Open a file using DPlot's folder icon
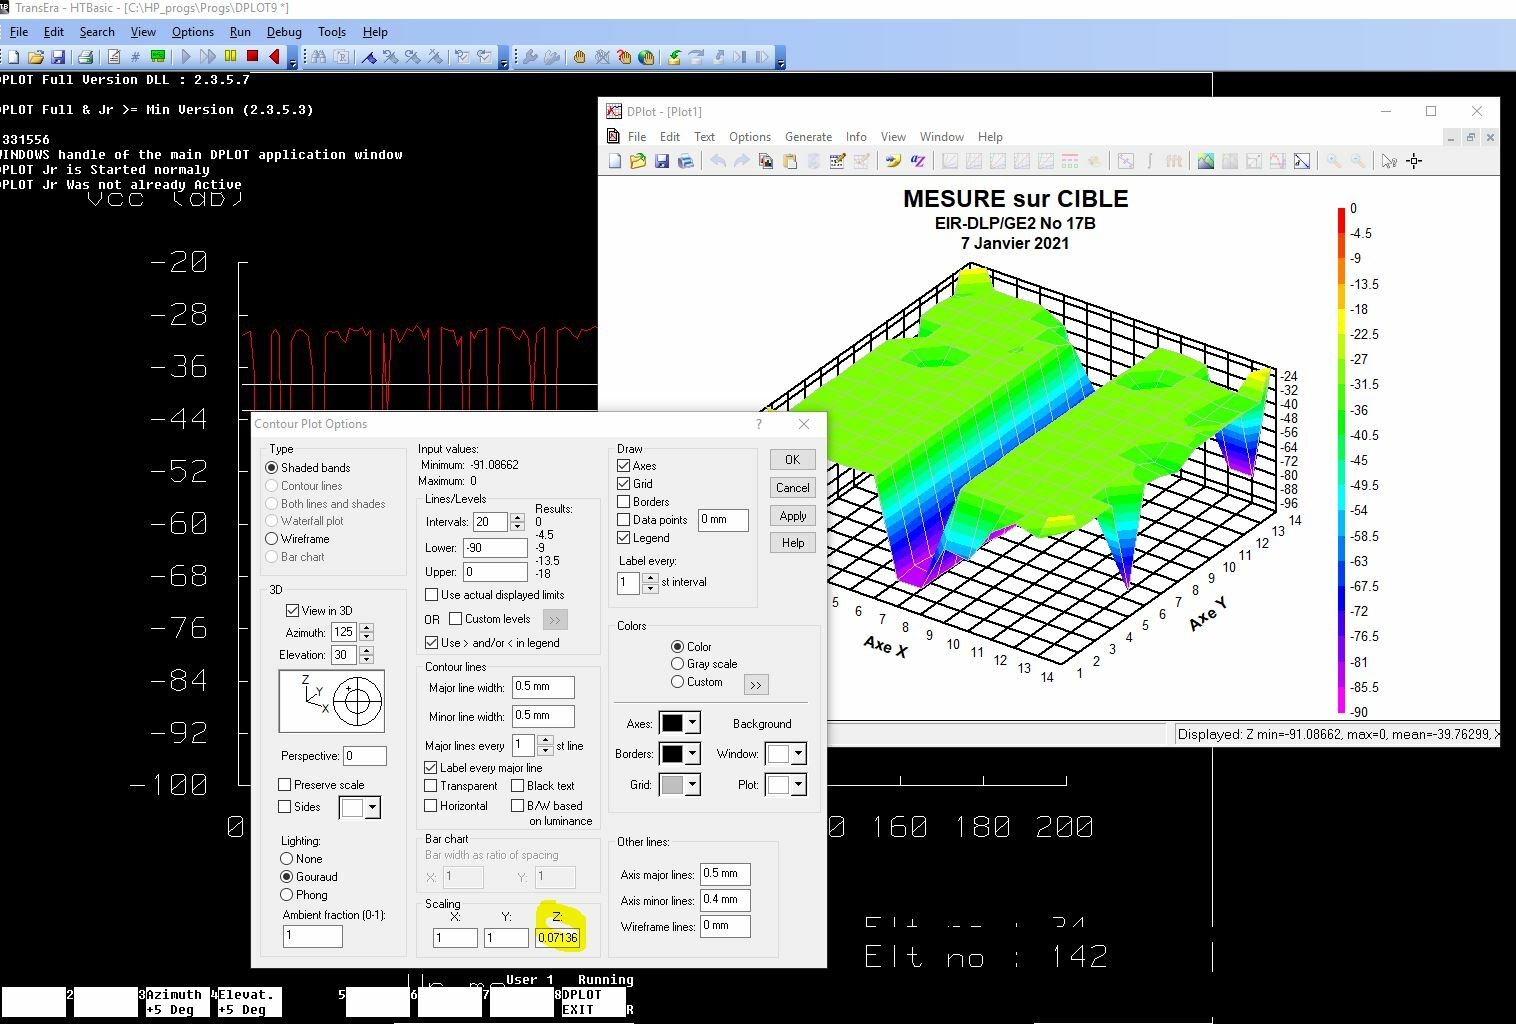The image size is (1516, 1024). coord(637,161)
